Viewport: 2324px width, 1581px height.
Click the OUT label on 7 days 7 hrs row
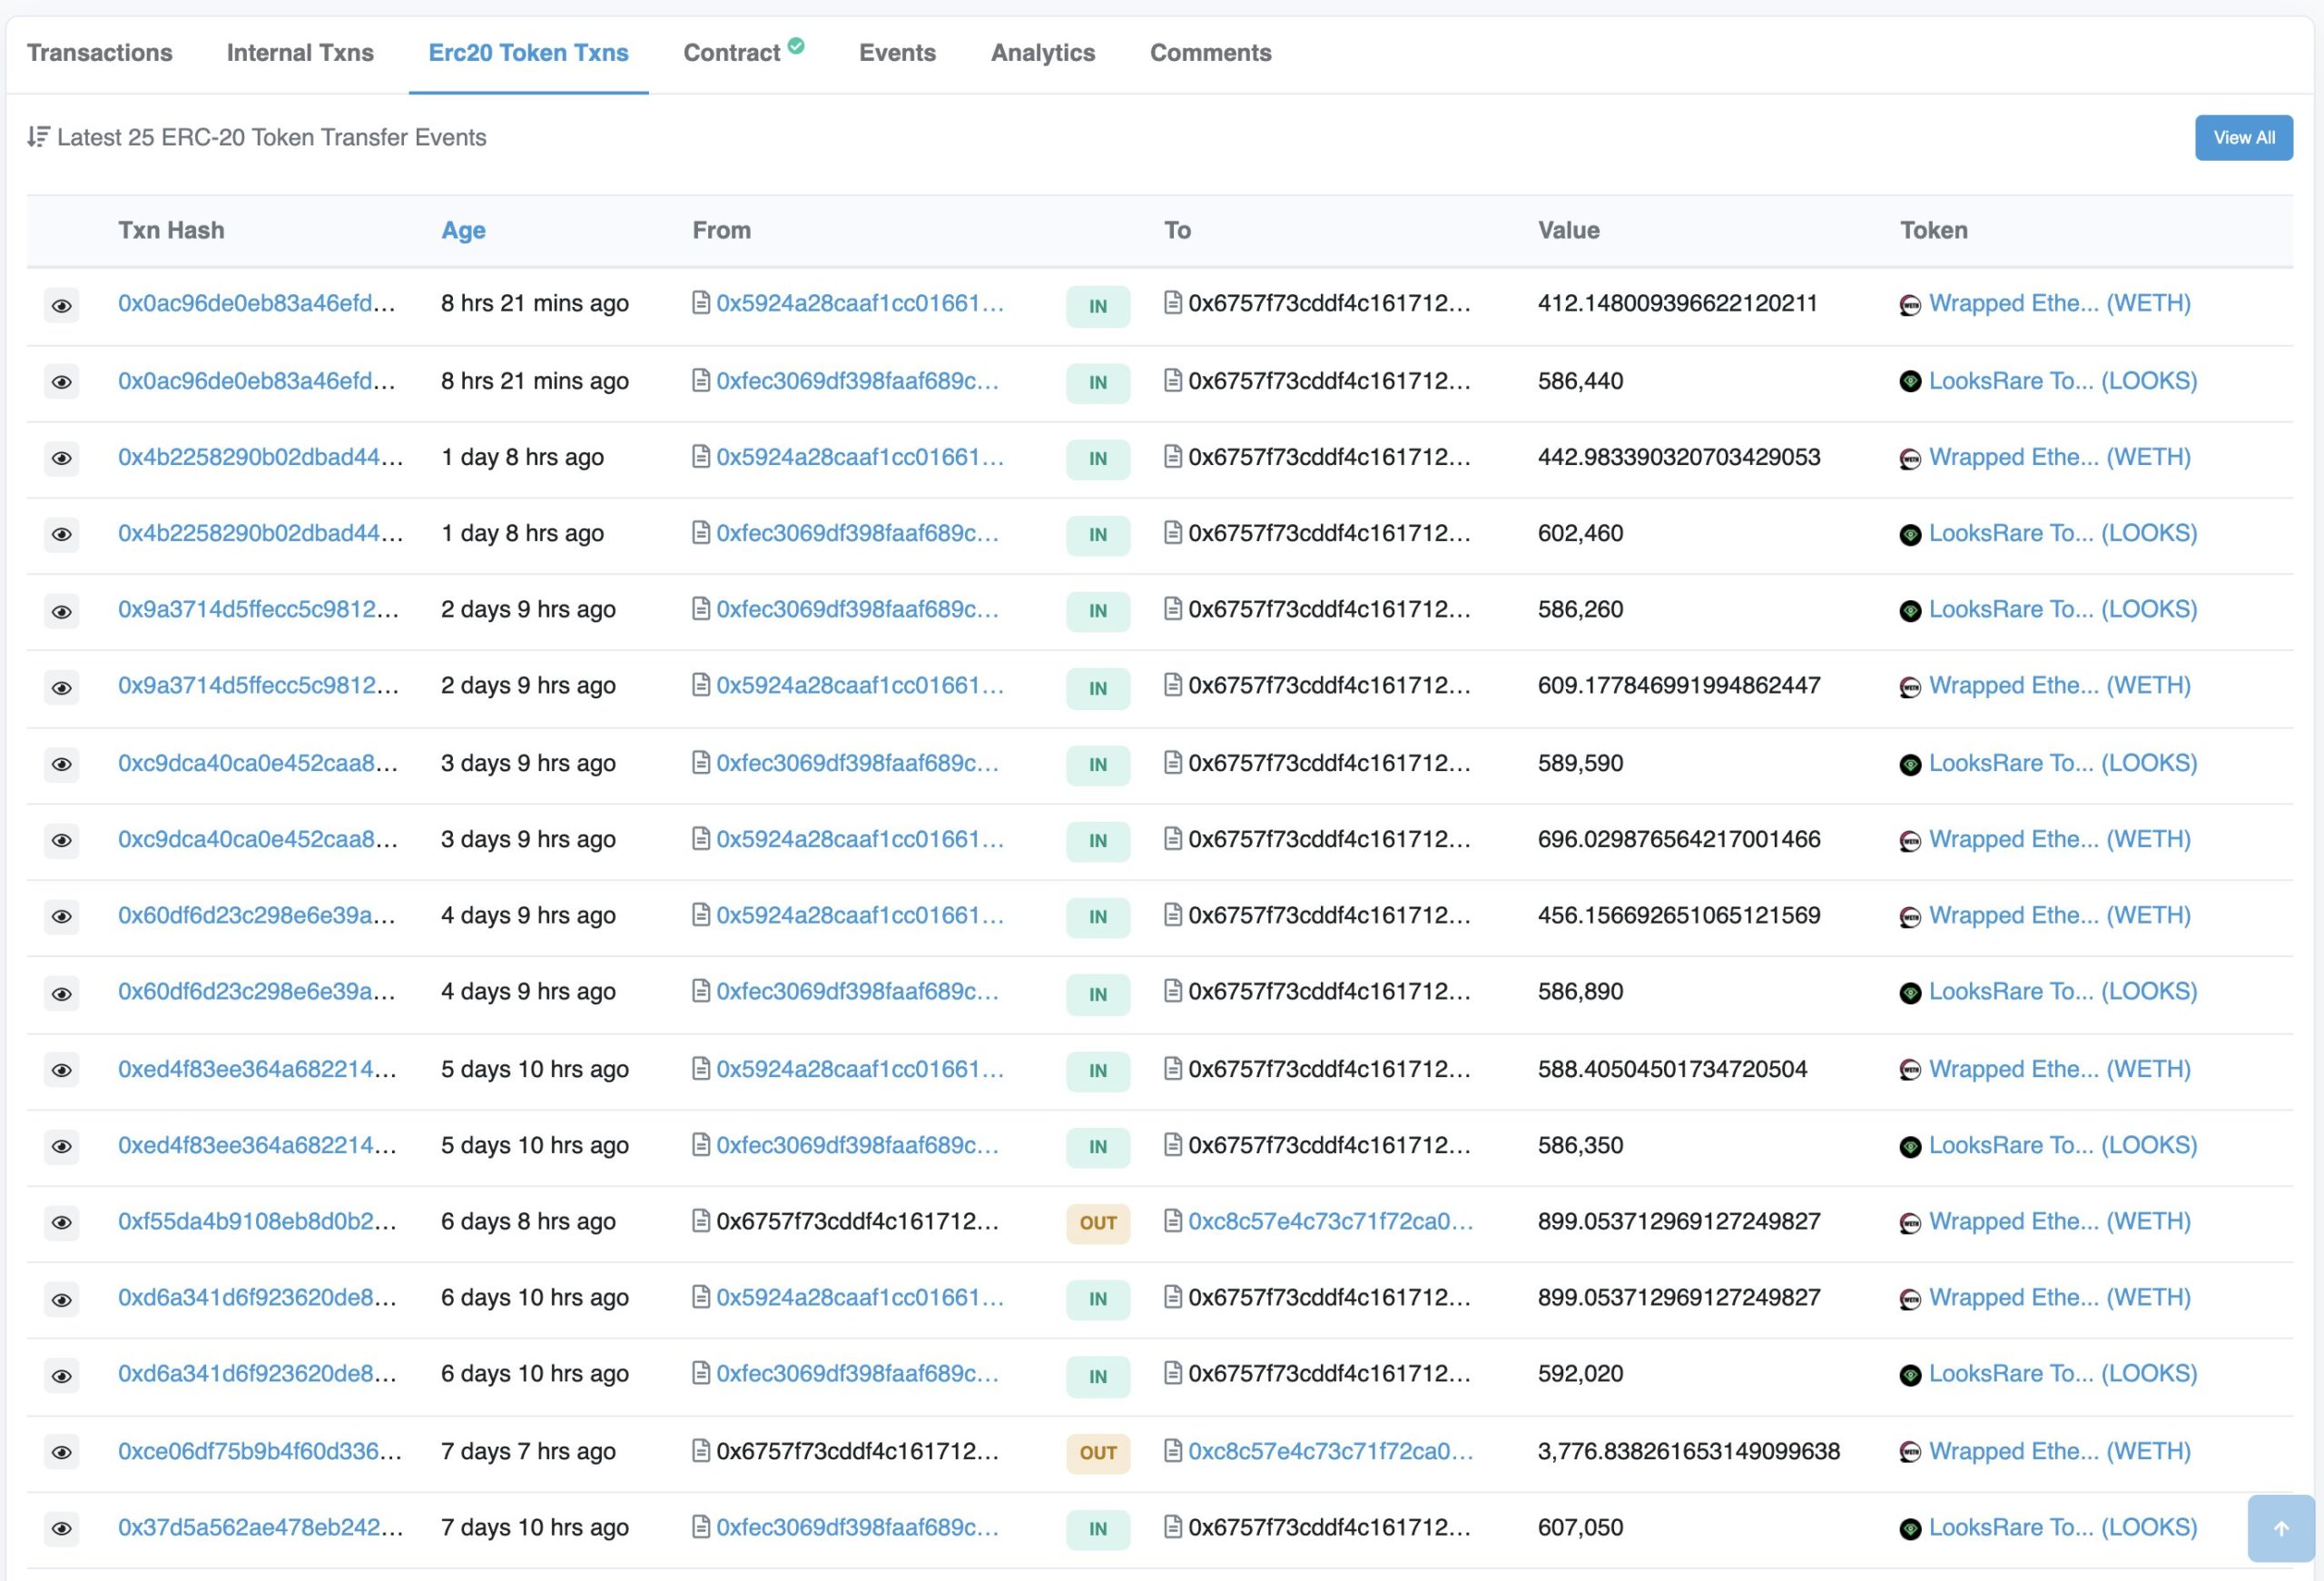coord(1097,1453)
